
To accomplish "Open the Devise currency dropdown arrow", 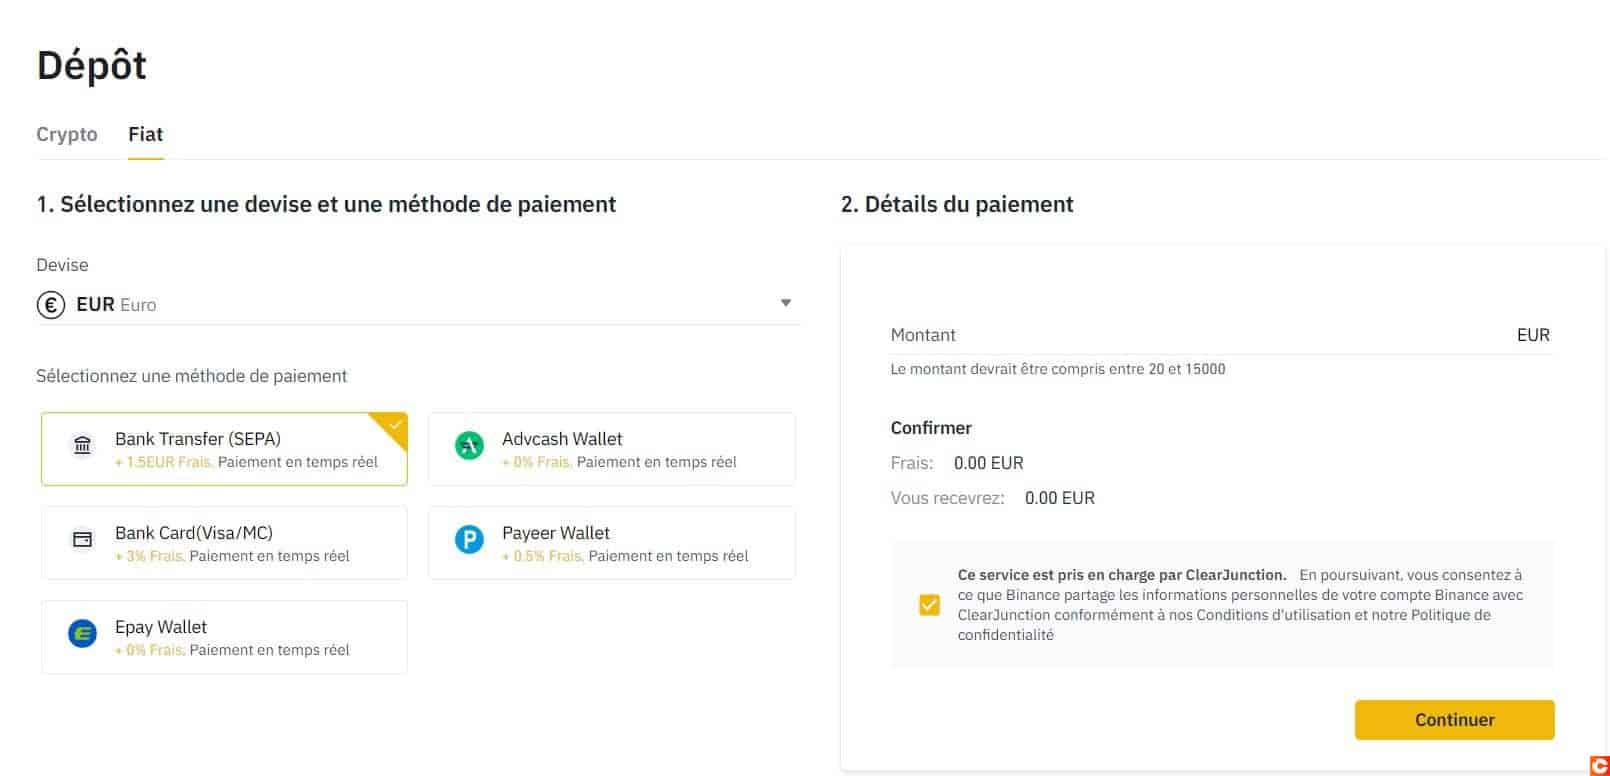I will tap(786, 303).
